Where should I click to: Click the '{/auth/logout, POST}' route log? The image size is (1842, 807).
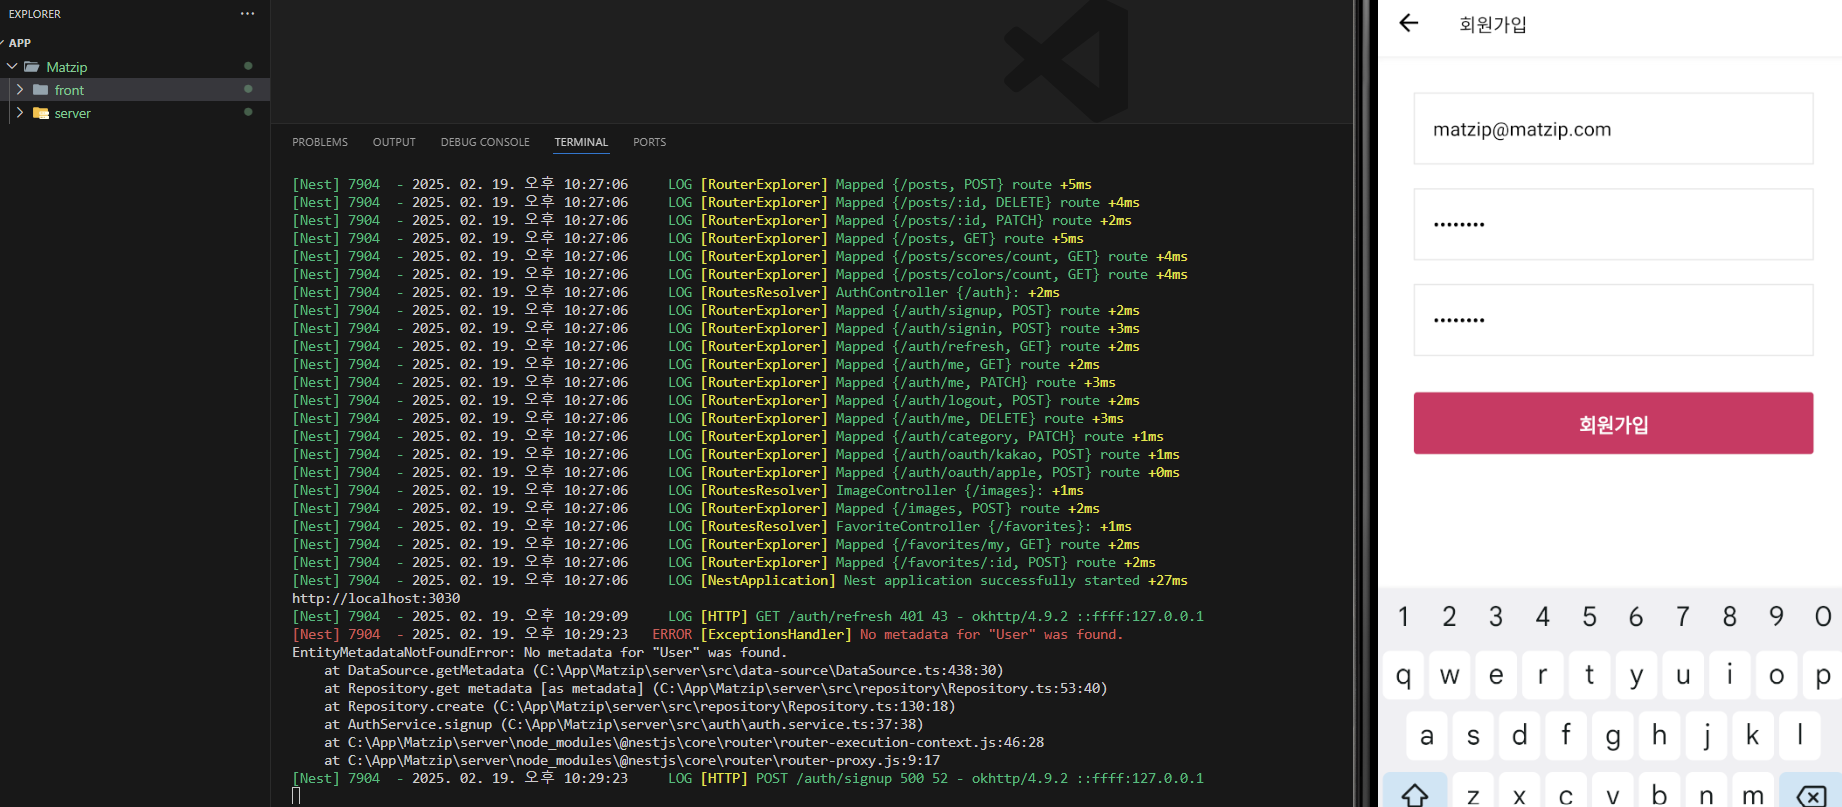tap(972, 400)
